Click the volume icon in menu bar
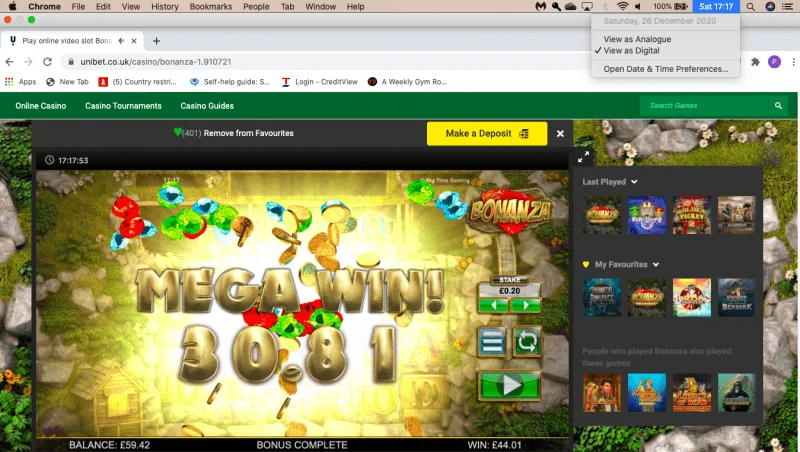This screenshot has width=800, height=452. tap(638, 7)
